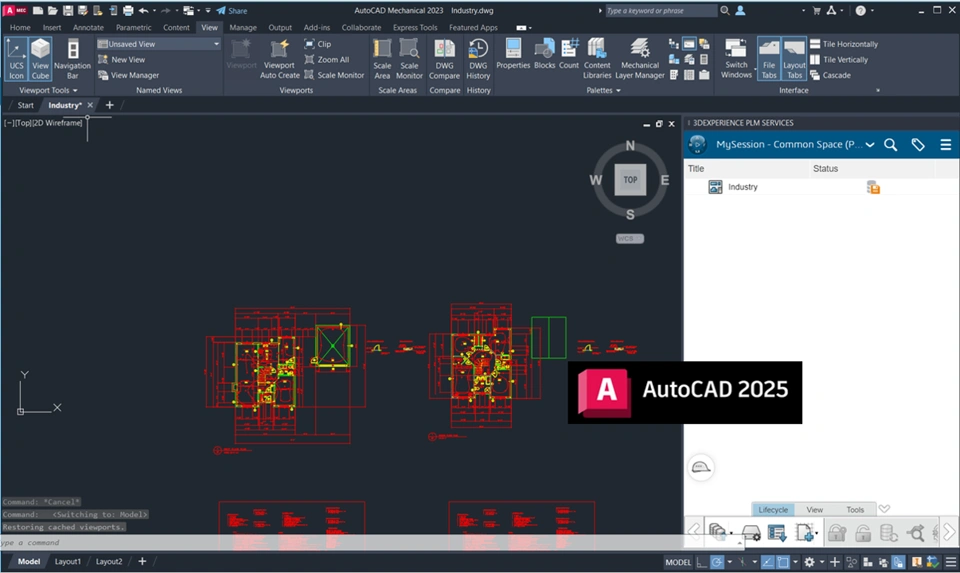Click the Switch Windows icon

point(736,59)
